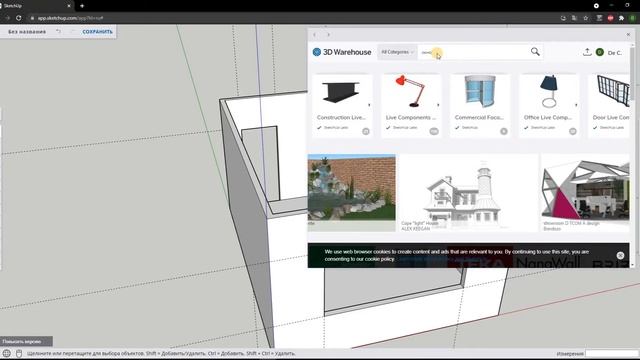This screenshot has height=360, width=640.
Task: Click the Повысить версию upgrade button
Action: tap(26, 341)
